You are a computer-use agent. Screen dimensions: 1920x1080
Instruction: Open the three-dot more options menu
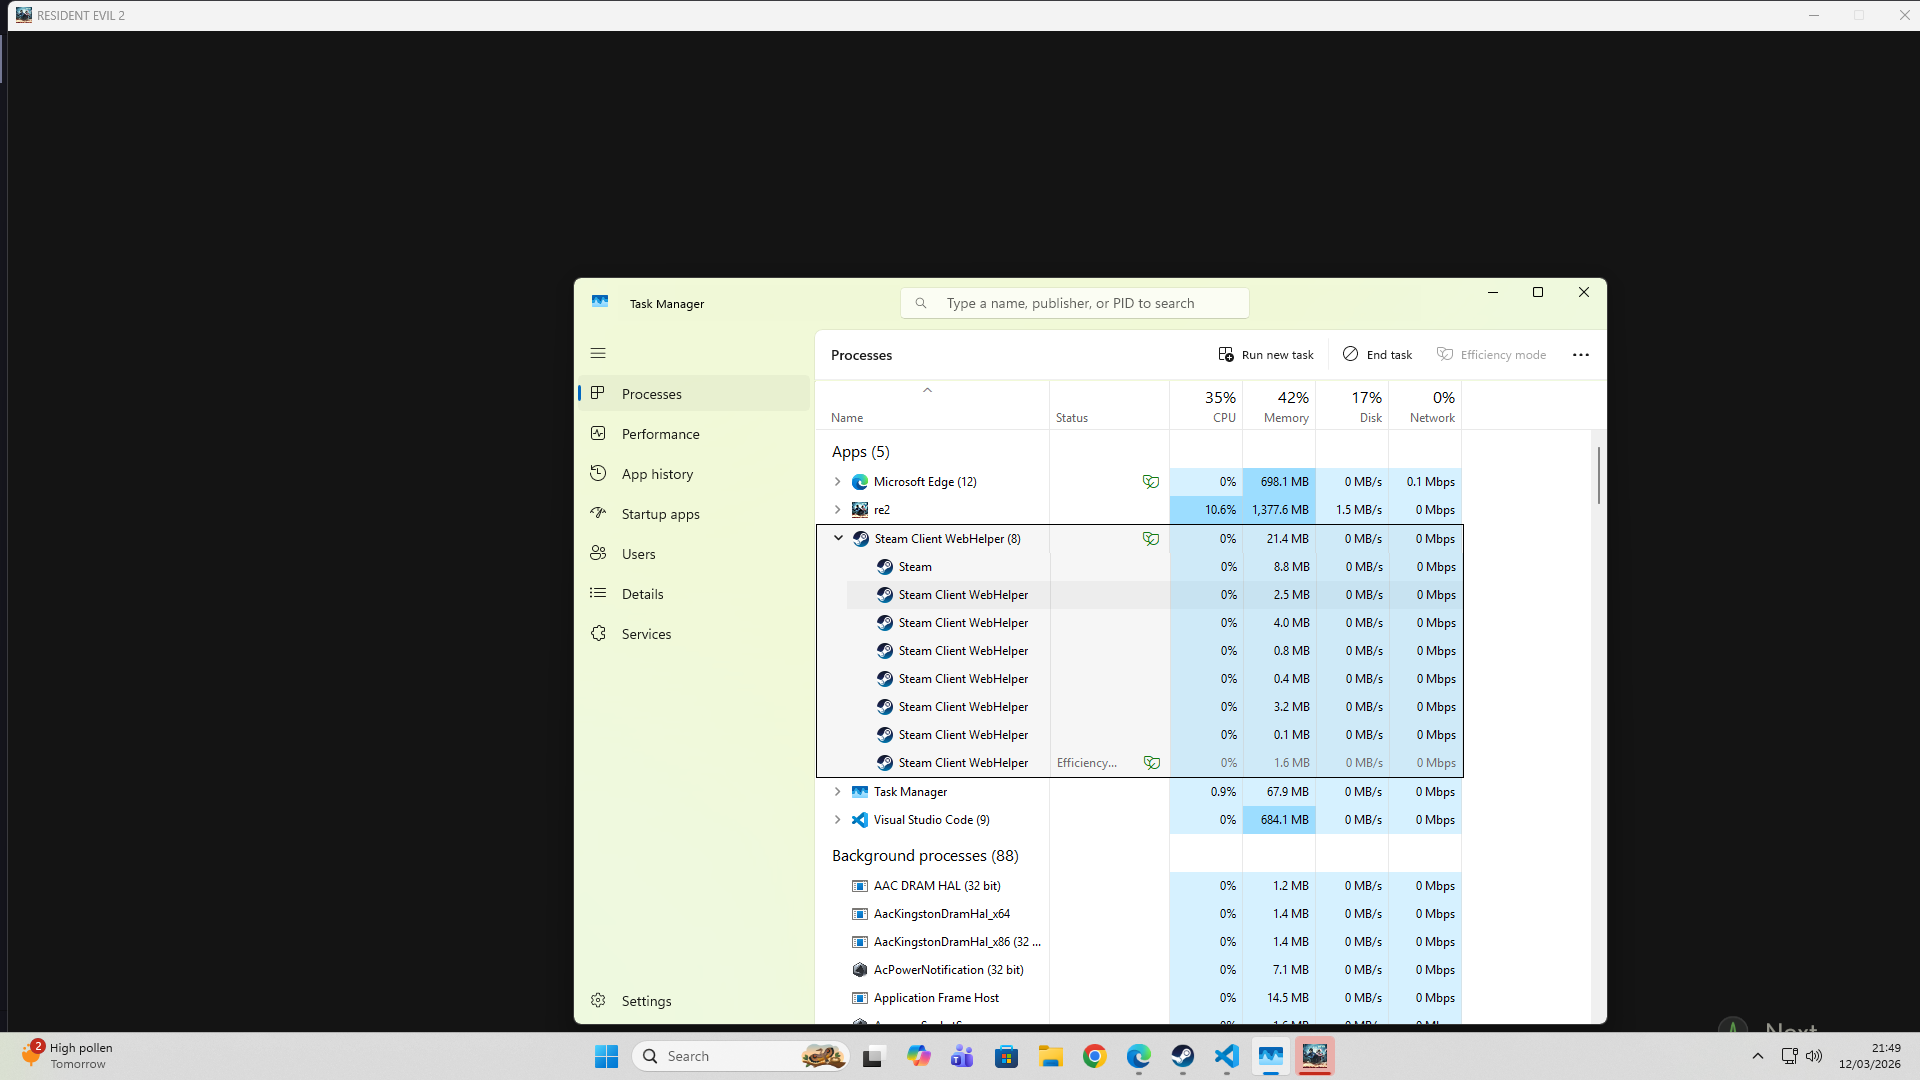coord(1580,355)
